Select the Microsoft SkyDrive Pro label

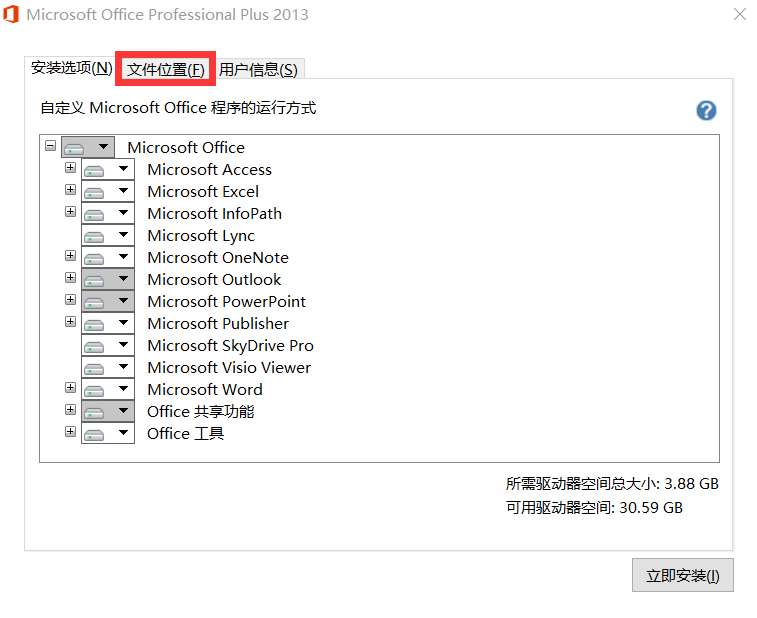230,345
